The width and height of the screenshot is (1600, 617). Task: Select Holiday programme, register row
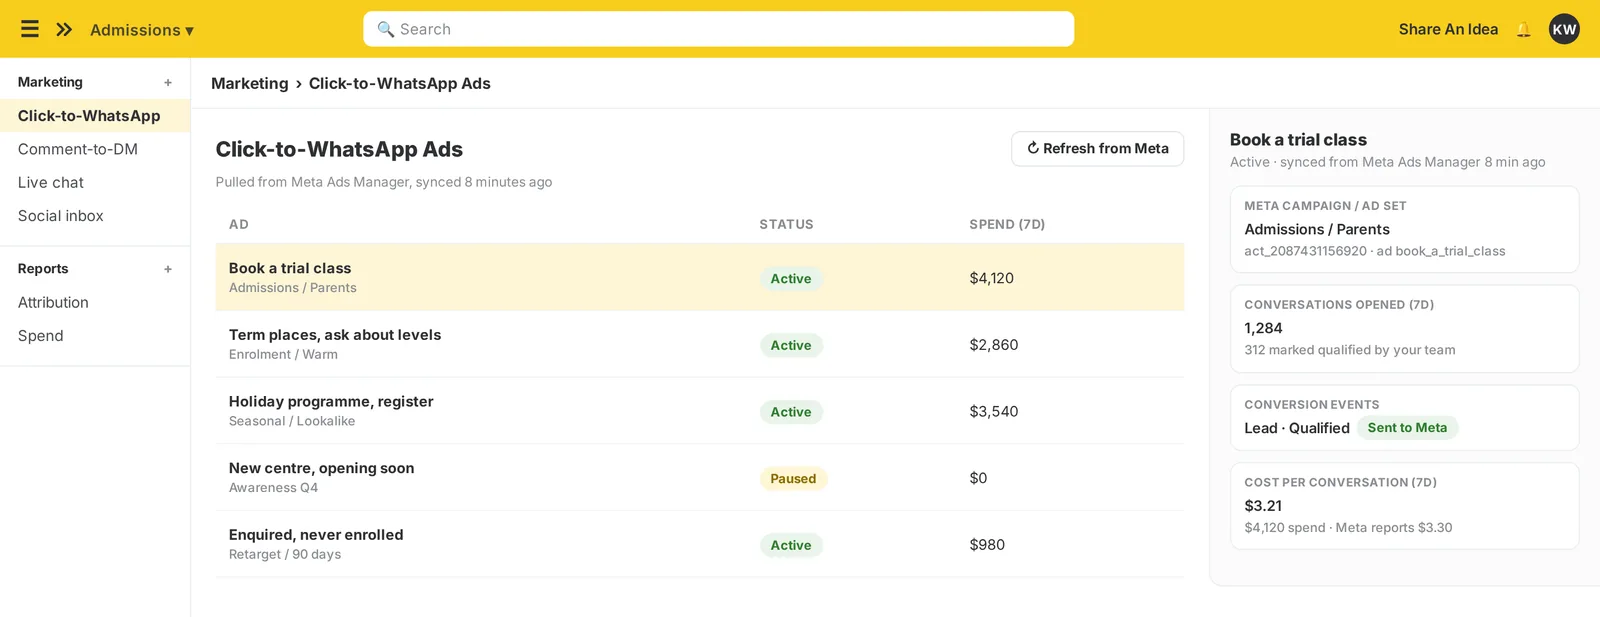tap(699, 411)
